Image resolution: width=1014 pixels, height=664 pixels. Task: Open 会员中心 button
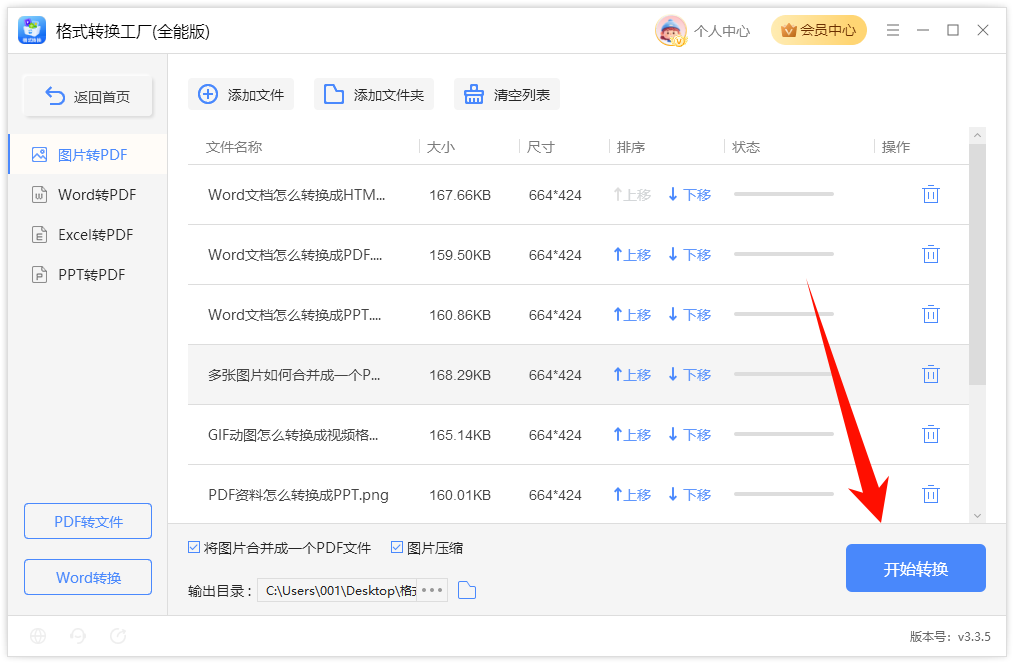pyautogui.click(x=819, y=30)
